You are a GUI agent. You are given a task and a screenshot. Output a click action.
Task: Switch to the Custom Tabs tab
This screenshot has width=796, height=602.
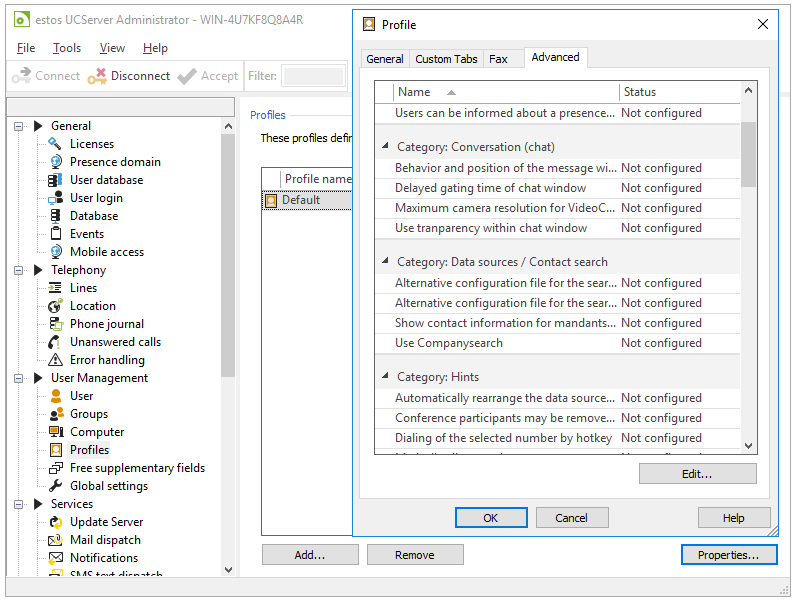click(446, 59)
